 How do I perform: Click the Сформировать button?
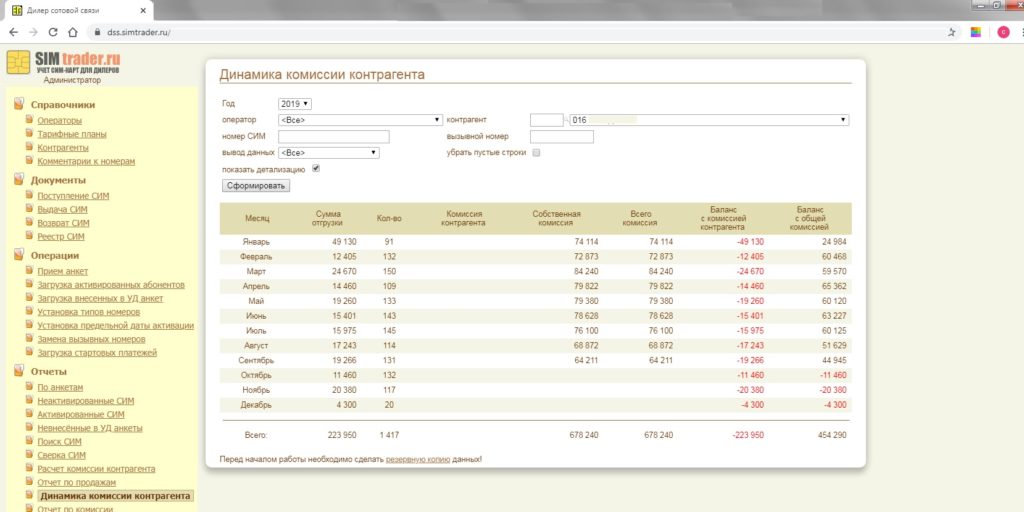click(x=256, y=185)
